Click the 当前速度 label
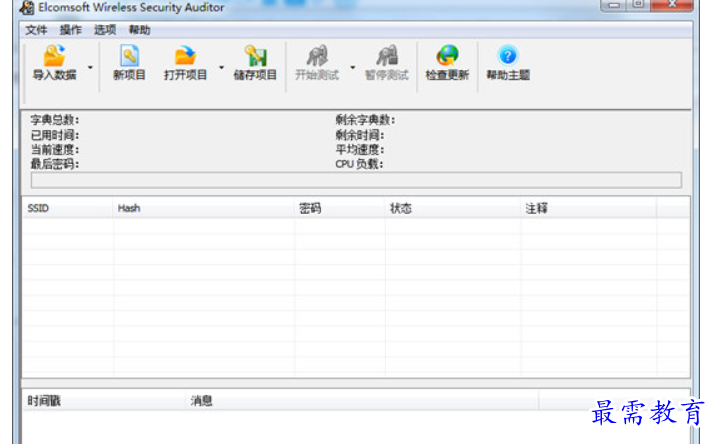 click(55, 150)
